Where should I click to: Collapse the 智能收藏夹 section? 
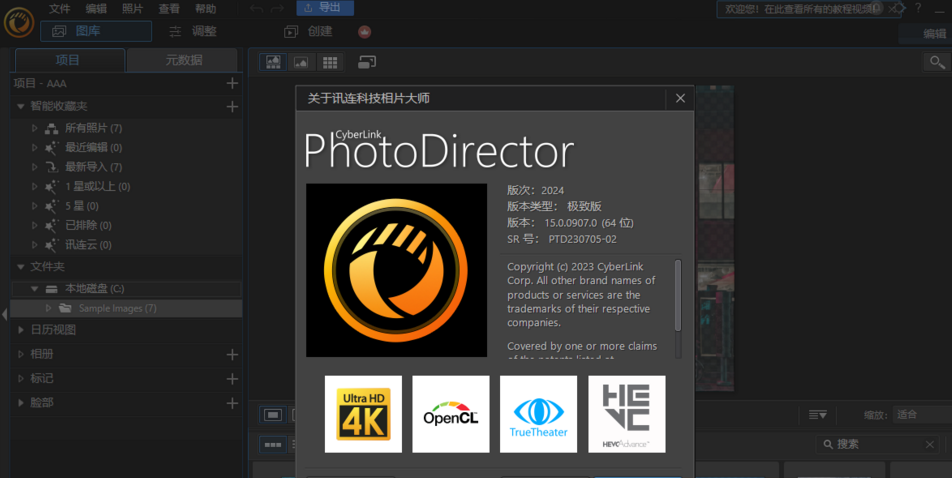pos(21,106)
